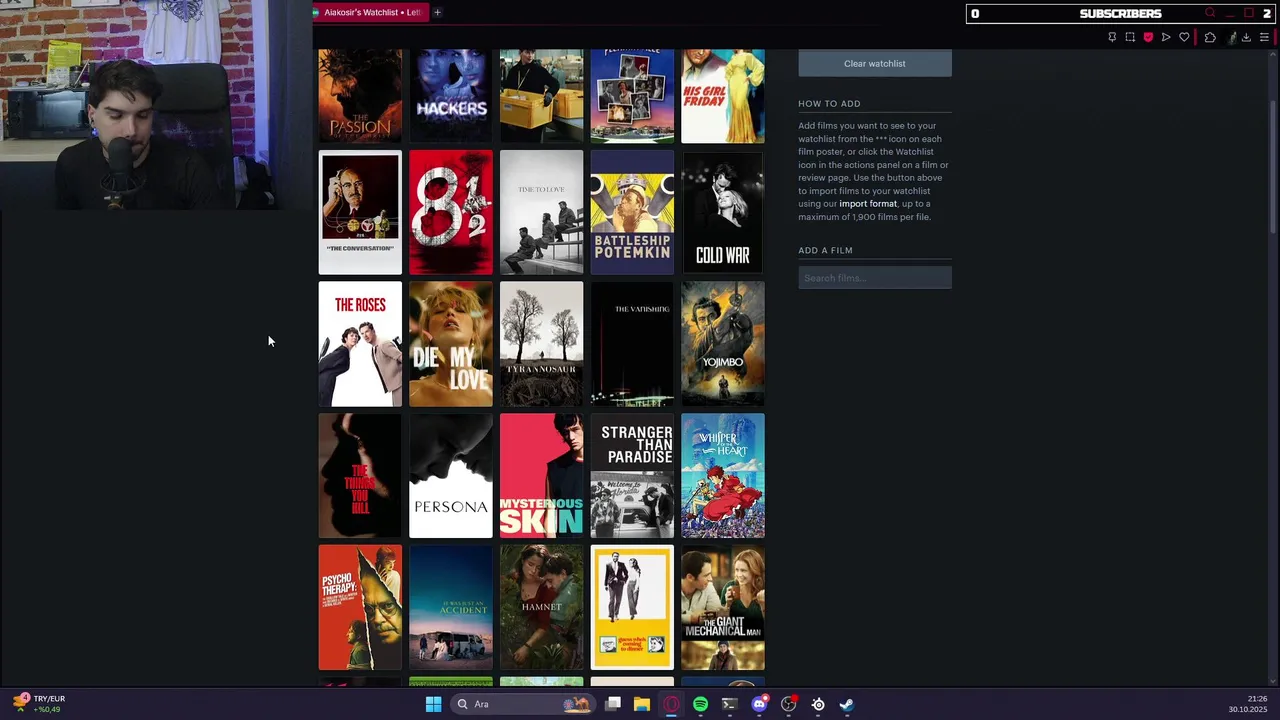Image resolution: width=1280 pixels, height=720 pixels.
Task: Open the 8½ film poster
Action: tap(451, 212)
